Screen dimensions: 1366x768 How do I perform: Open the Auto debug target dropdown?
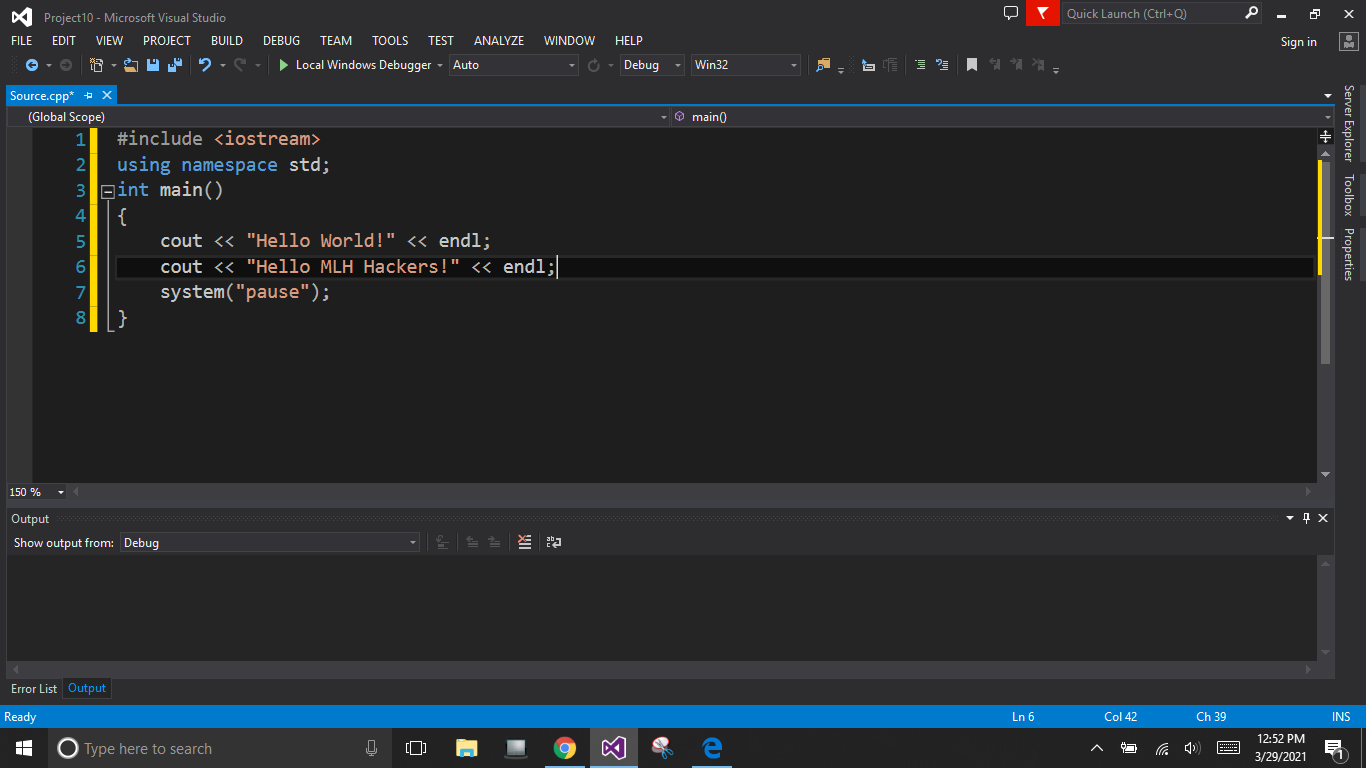click(x=514, y=65)
